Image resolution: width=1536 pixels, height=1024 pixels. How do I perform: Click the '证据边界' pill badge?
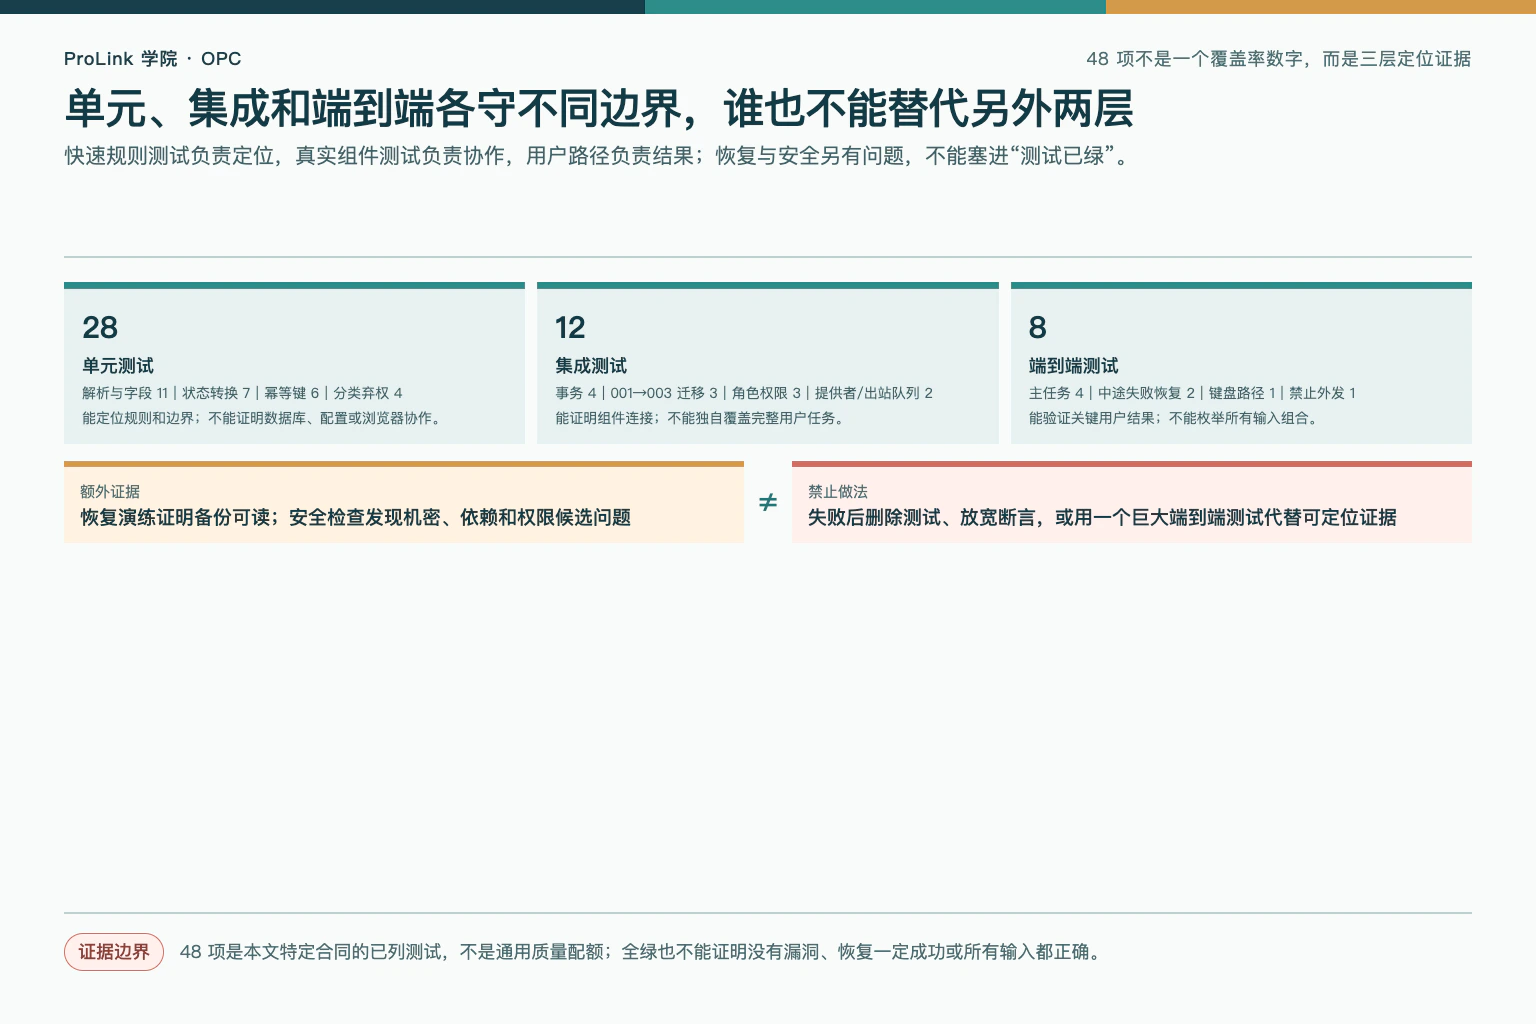click(x=114, y=952)
